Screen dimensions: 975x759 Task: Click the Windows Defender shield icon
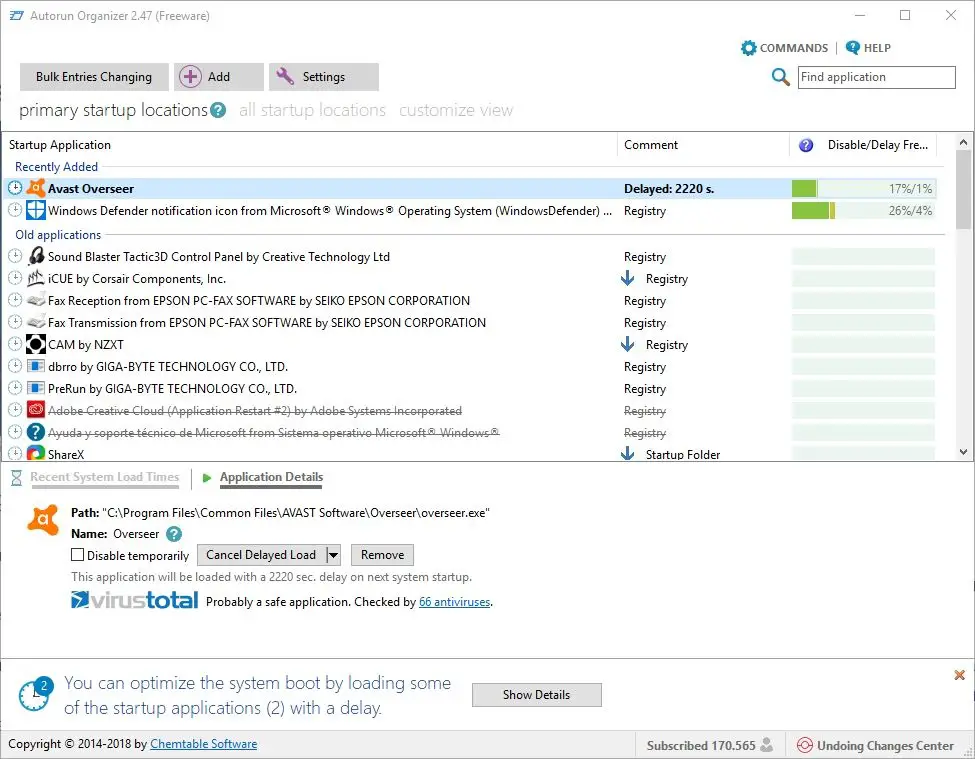[35, 210]
